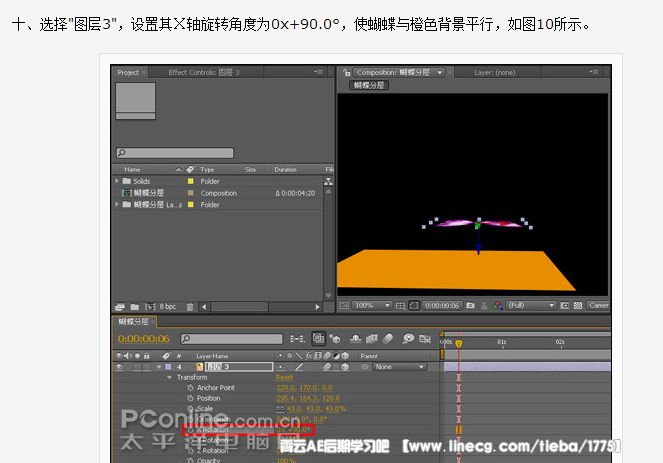Switch to the Effect Controls tab
Screen dimensions: 663x463
click(x=204, y=72)
